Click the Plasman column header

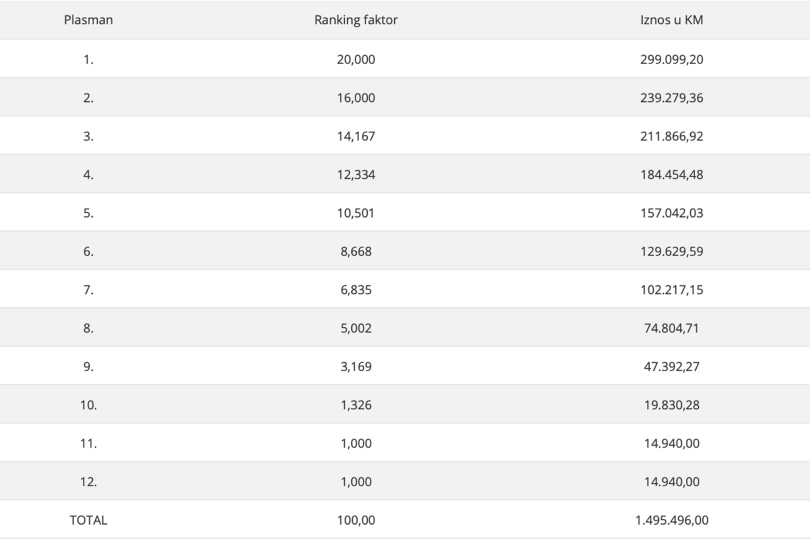pyautogui.click(x=88, y=20)
